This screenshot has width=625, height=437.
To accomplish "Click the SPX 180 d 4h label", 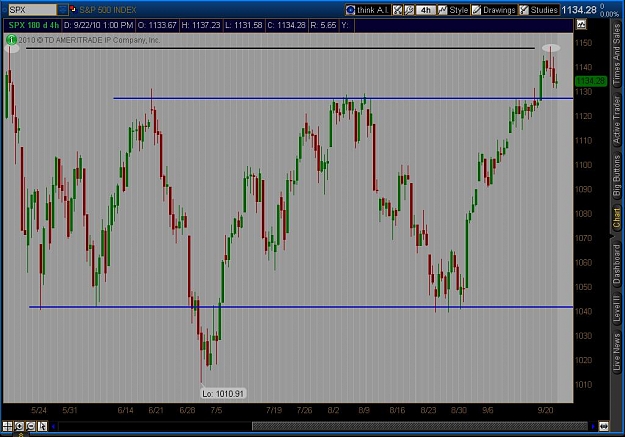I will [33, 25].
